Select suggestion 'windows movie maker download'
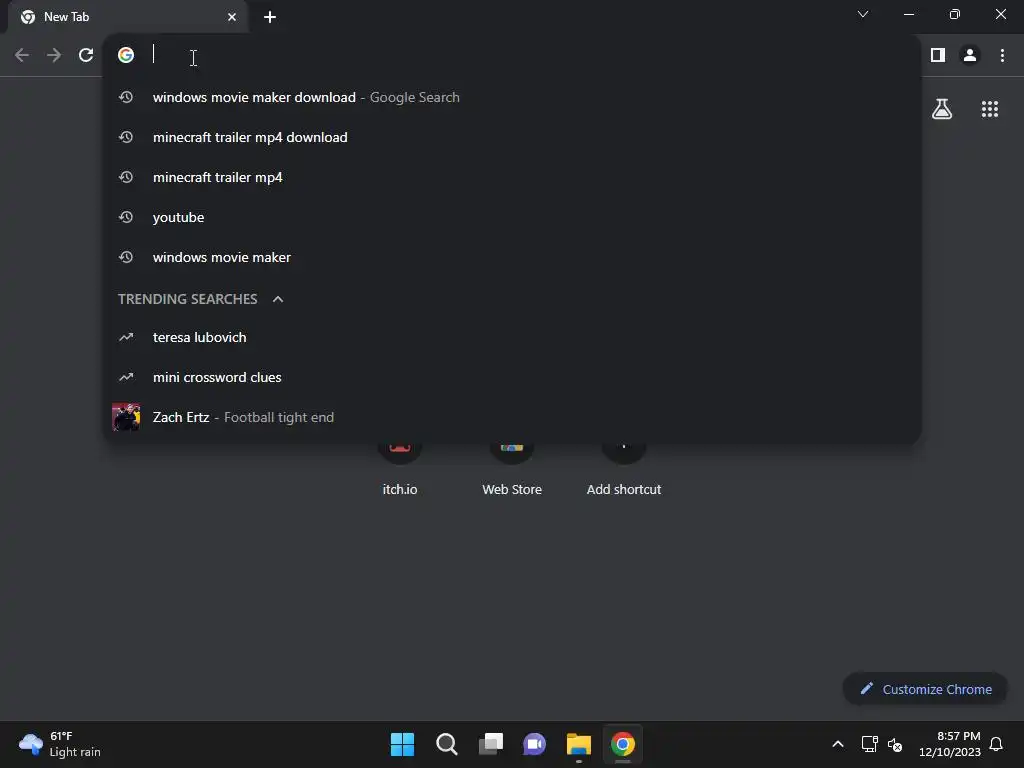 [512, 97]
